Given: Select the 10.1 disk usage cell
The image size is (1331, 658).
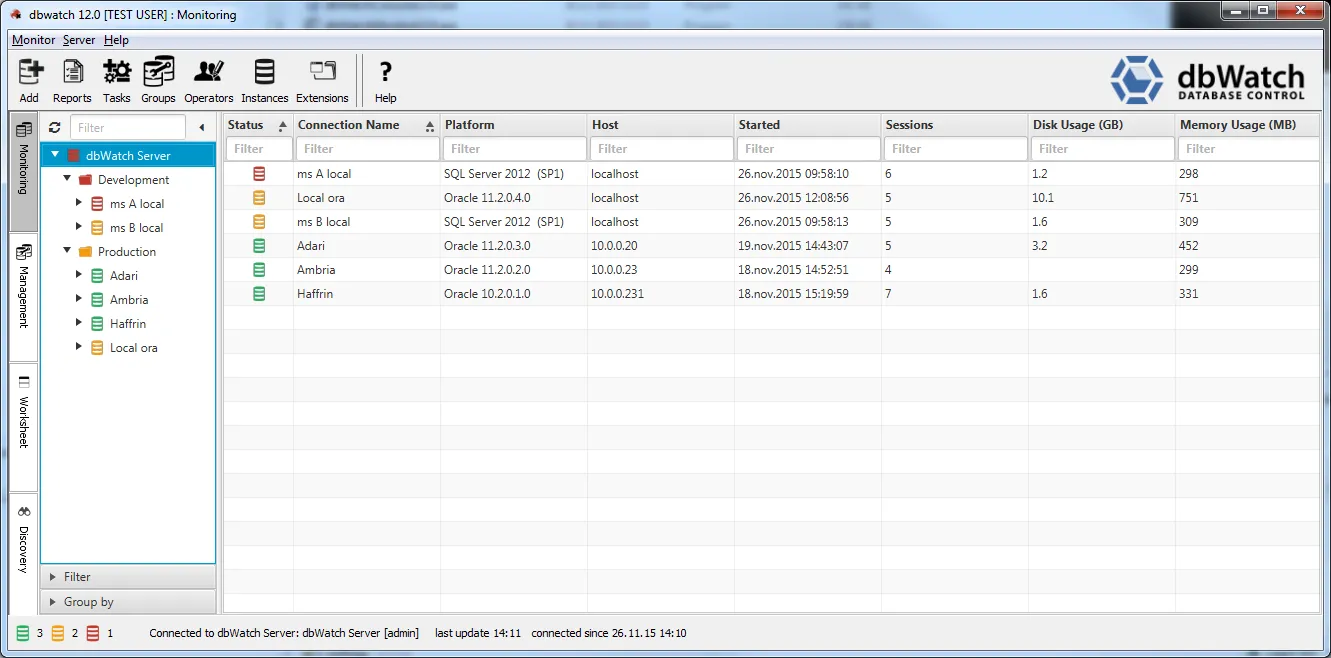Looking at the screenshot, I should coord(1102,198).
